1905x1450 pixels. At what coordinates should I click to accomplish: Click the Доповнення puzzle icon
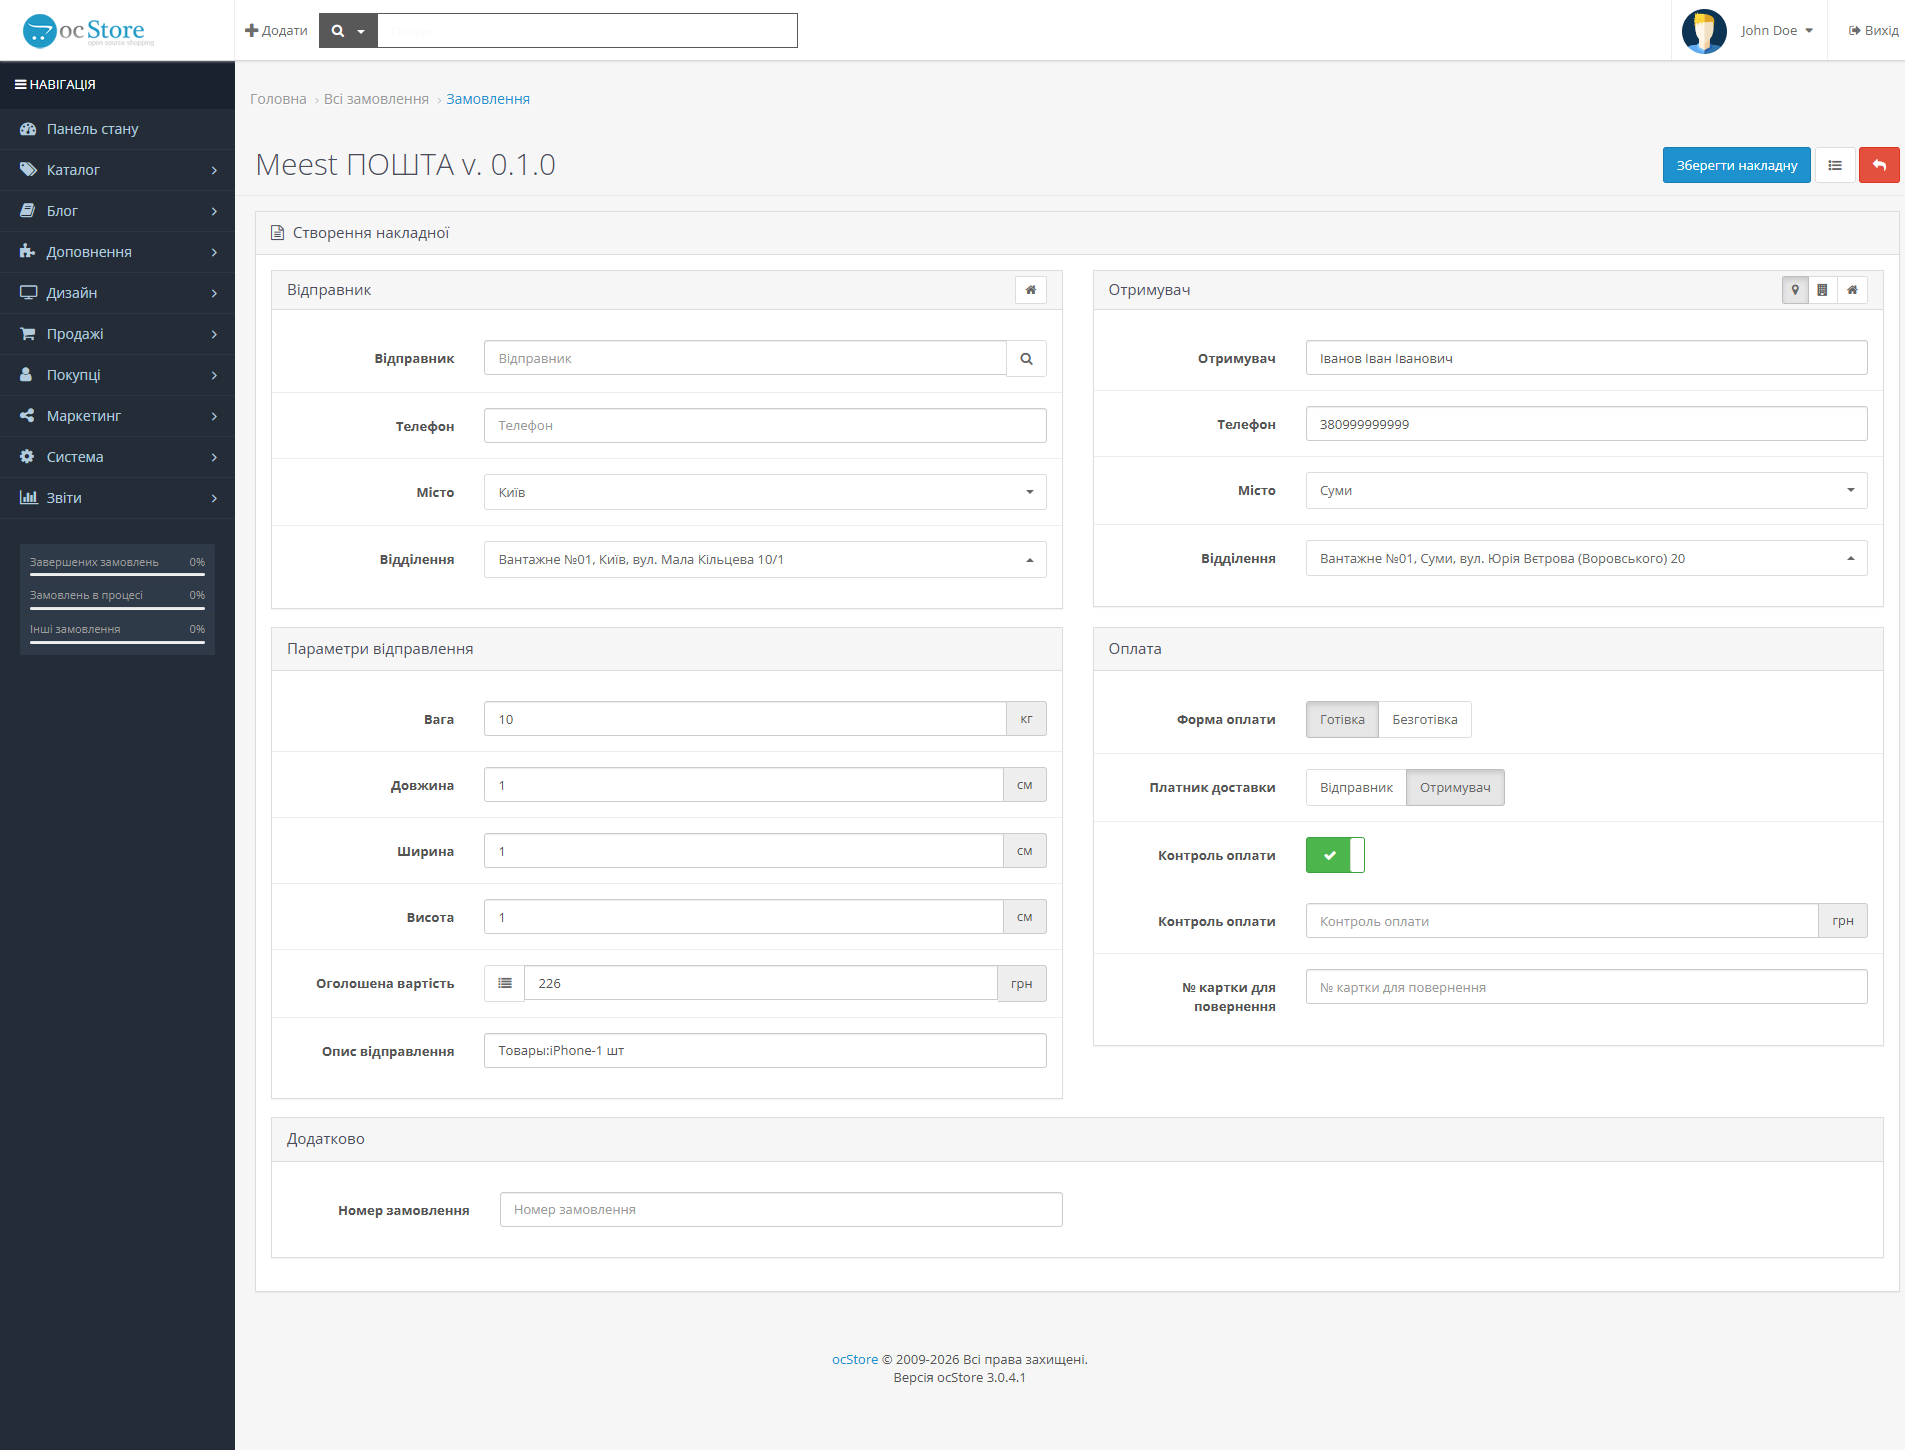click(x=28, y=252)
